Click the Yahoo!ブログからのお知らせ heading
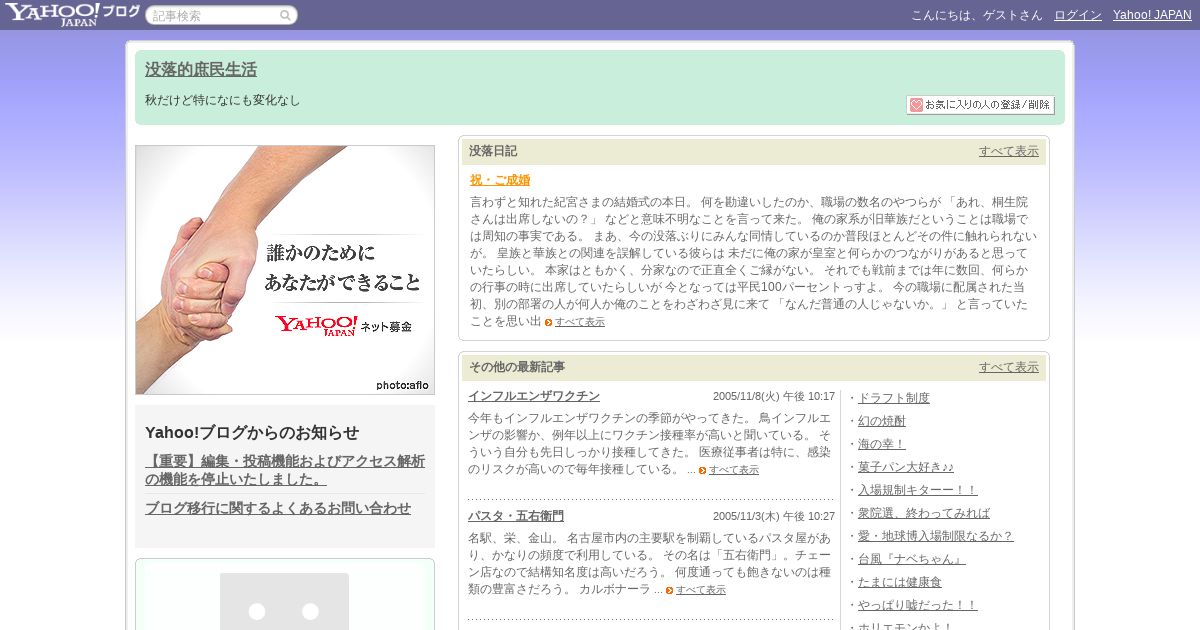 pos(252,433)
